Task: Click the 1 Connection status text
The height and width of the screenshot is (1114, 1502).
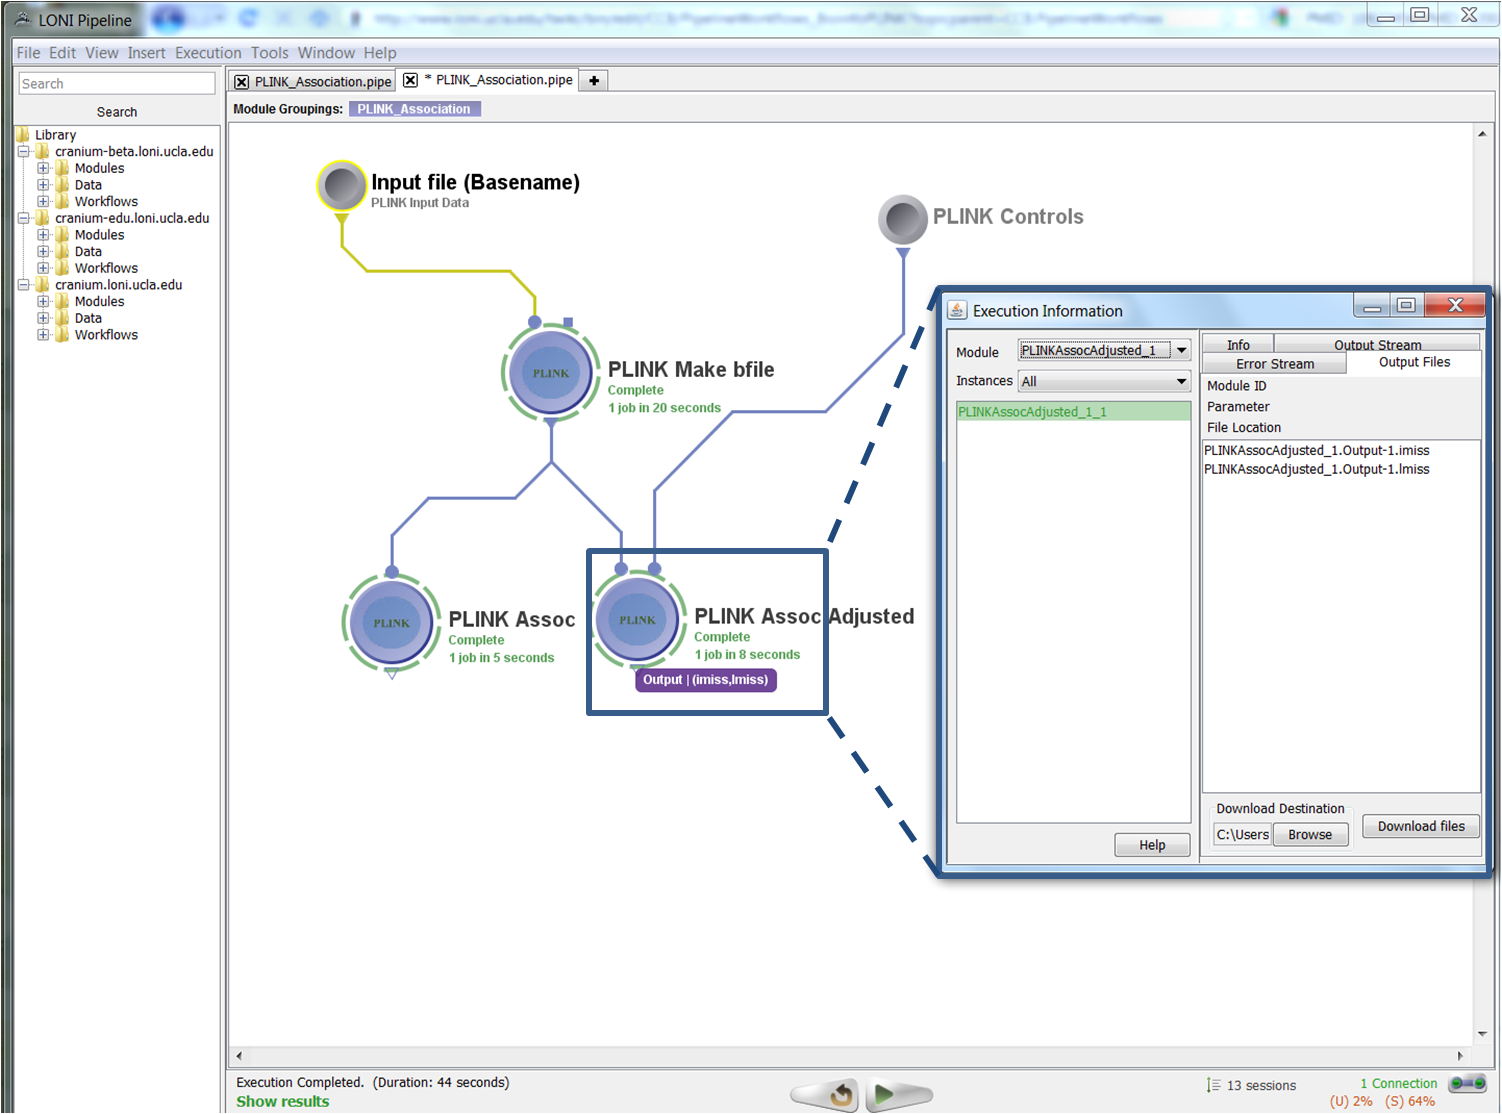Action: tap(1398, 1083)
